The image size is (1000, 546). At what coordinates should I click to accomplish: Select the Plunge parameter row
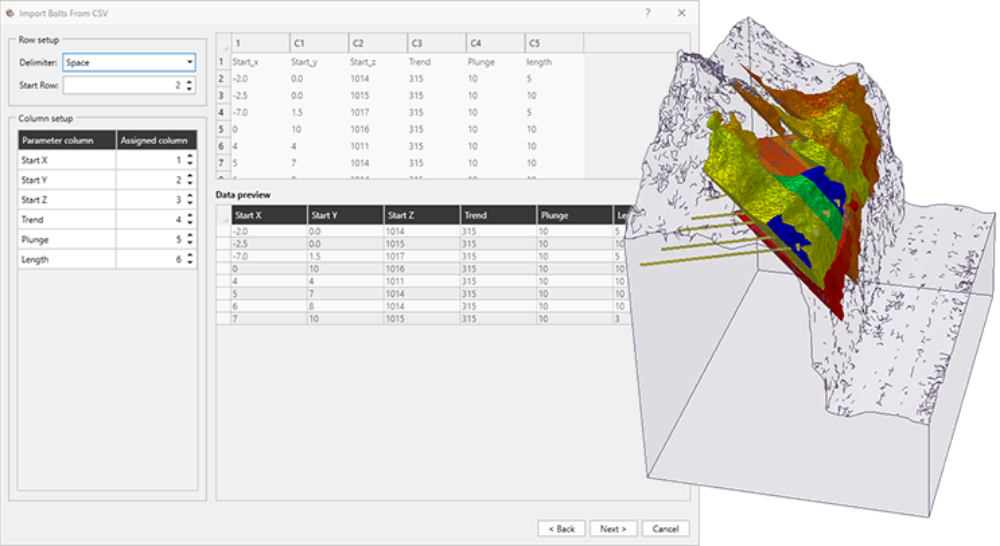coord(67,239)
